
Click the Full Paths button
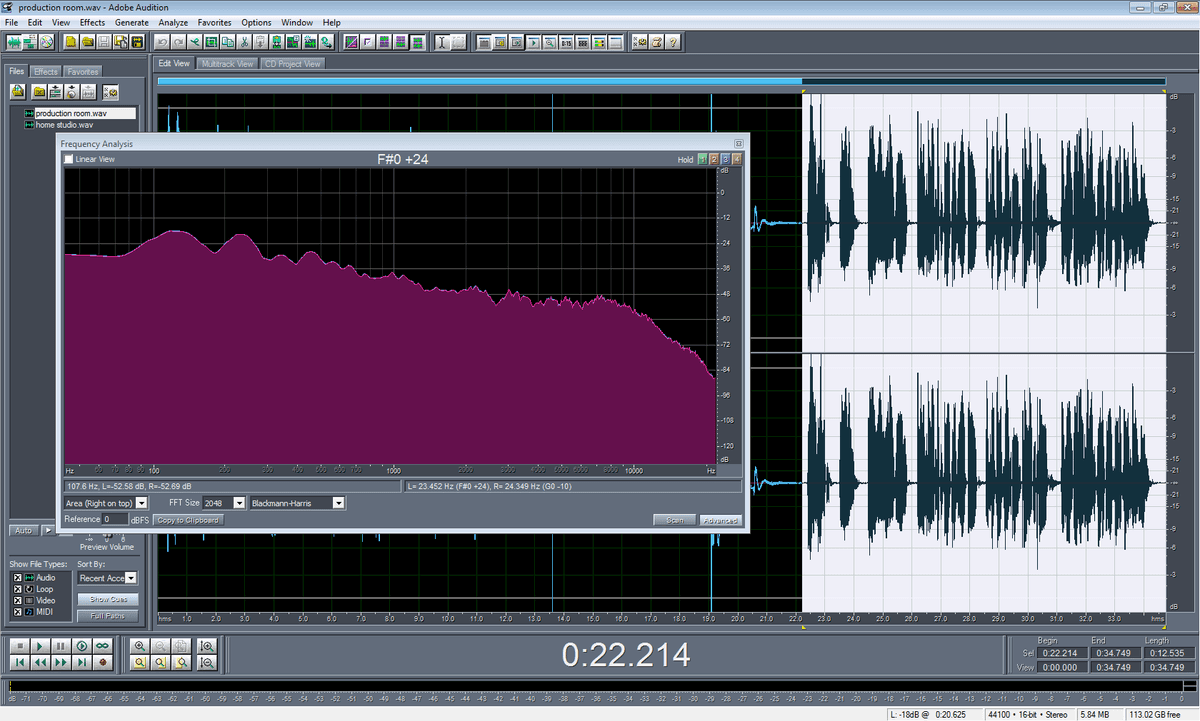108,616
